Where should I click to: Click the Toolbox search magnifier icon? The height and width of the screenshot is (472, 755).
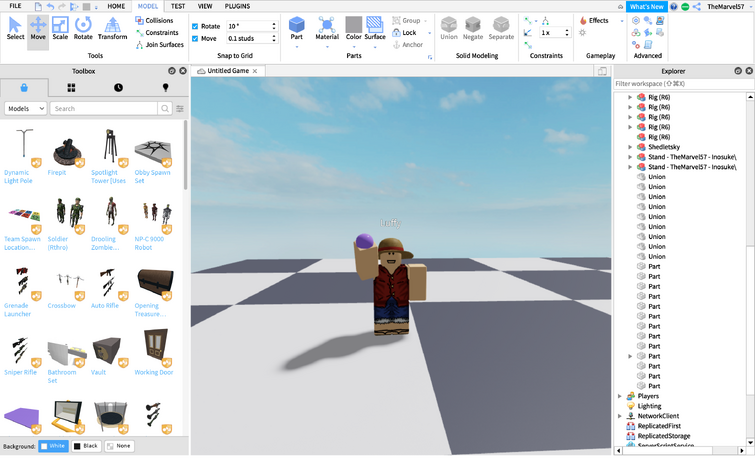(165, 109)
